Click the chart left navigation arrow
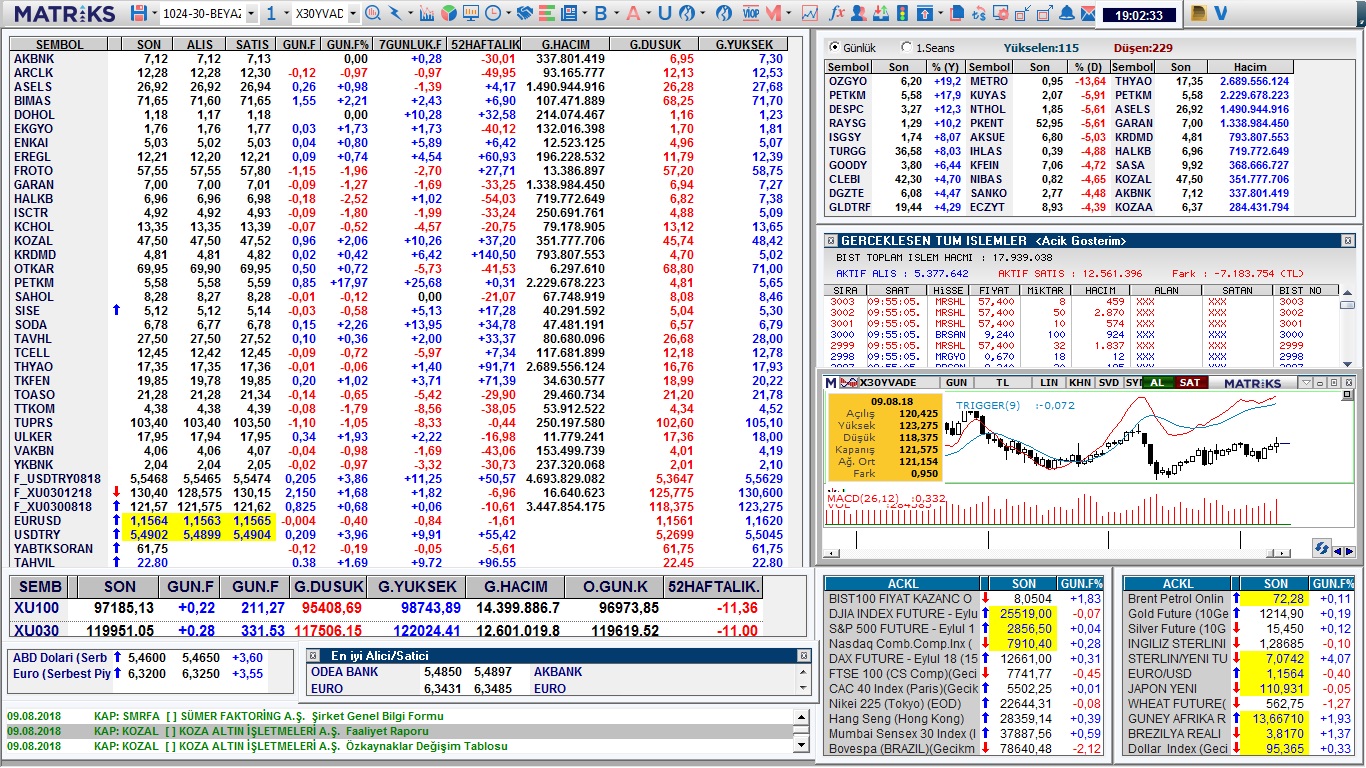1366x768 pixels. (1339, 552)
